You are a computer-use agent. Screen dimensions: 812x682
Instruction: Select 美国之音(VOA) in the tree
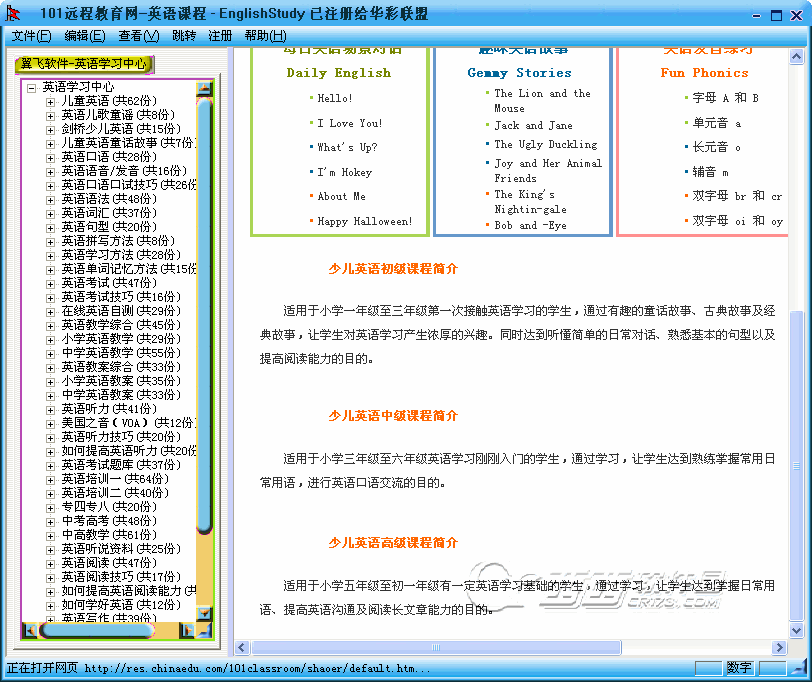point(102,423)
